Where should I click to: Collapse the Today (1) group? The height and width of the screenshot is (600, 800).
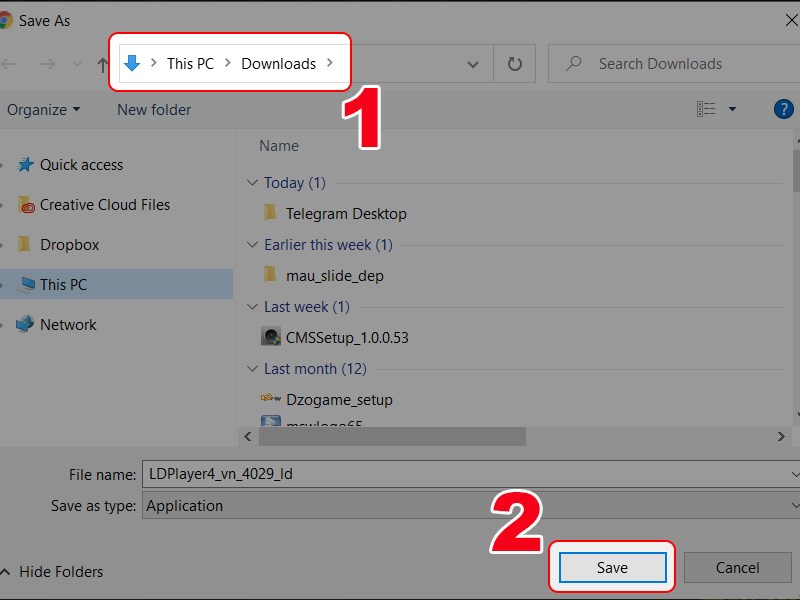pos(251,183)
